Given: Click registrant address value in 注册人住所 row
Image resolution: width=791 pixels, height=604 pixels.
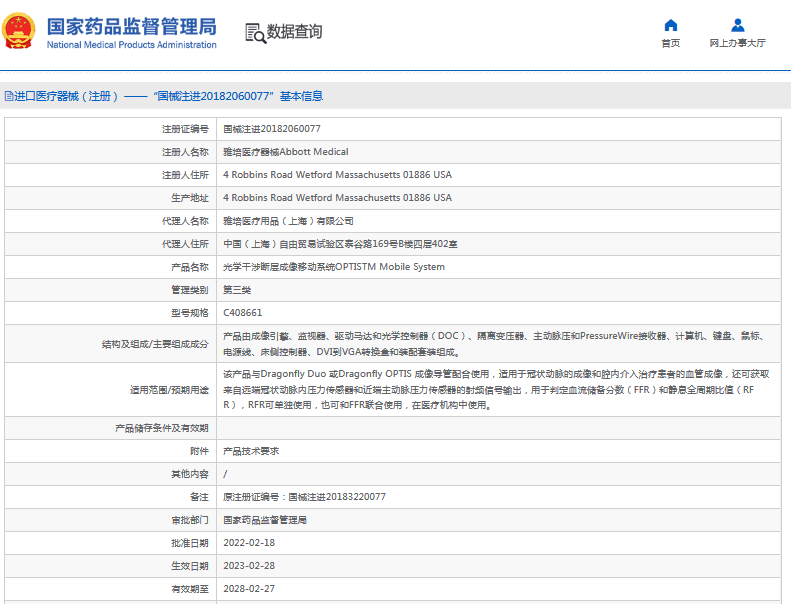Looking at the screenshot, I should (x=337, y=175).
